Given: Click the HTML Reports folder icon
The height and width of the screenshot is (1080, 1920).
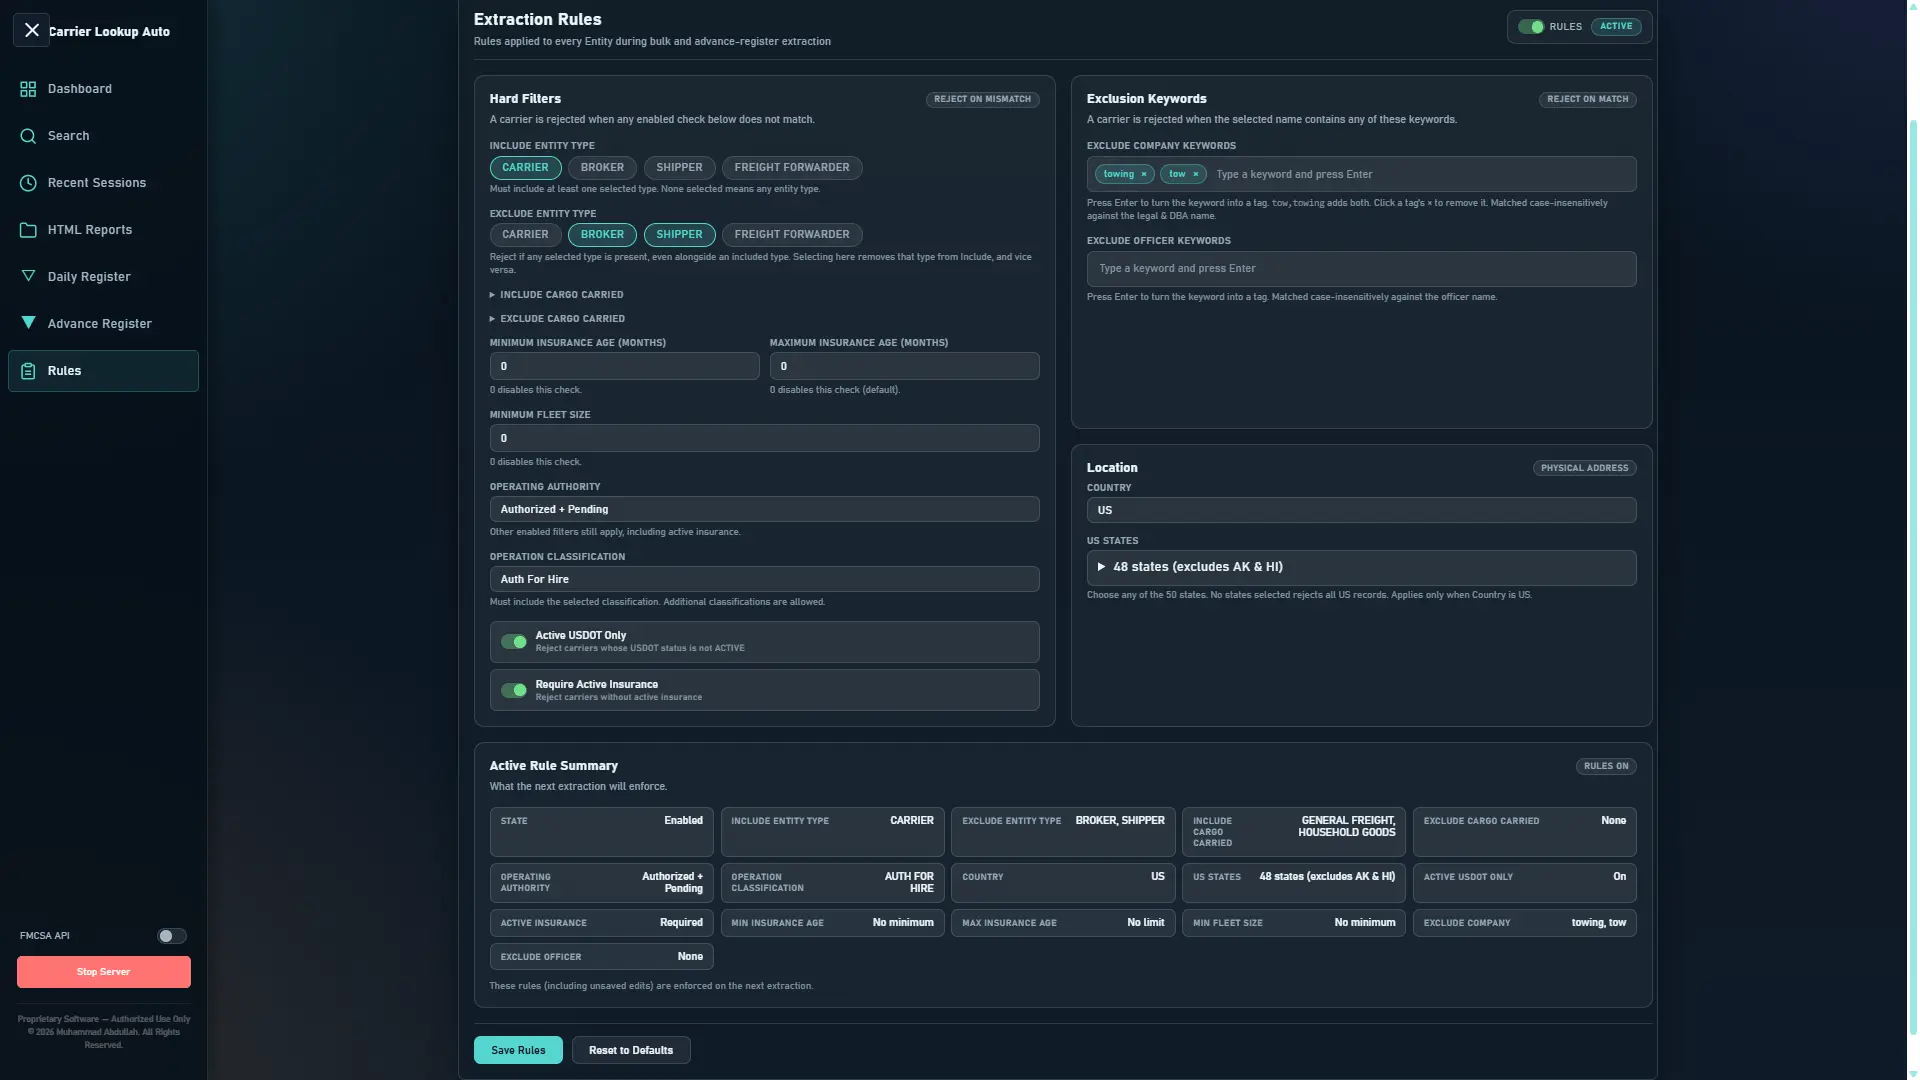Looking at the screenshot, I should 28,230.
